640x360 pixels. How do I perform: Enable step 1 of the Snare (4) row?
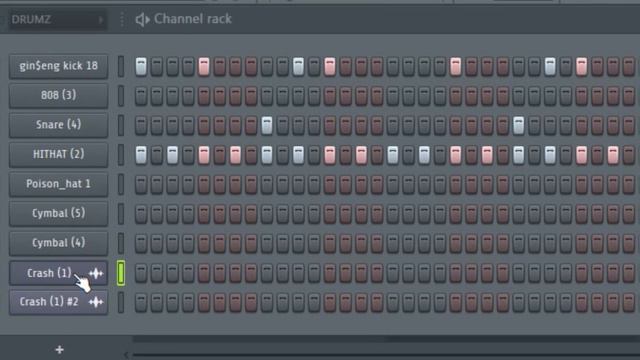click(x=141, y=125)
